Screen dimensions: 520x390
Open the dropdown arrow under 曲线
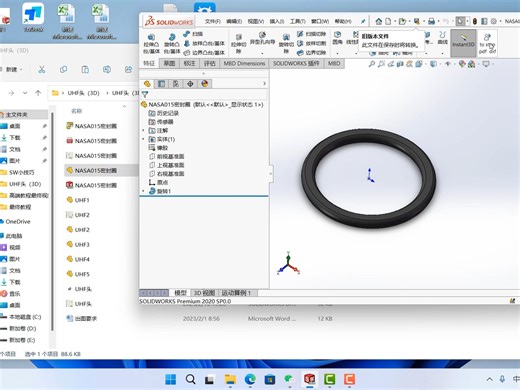(x=442, y=53)
